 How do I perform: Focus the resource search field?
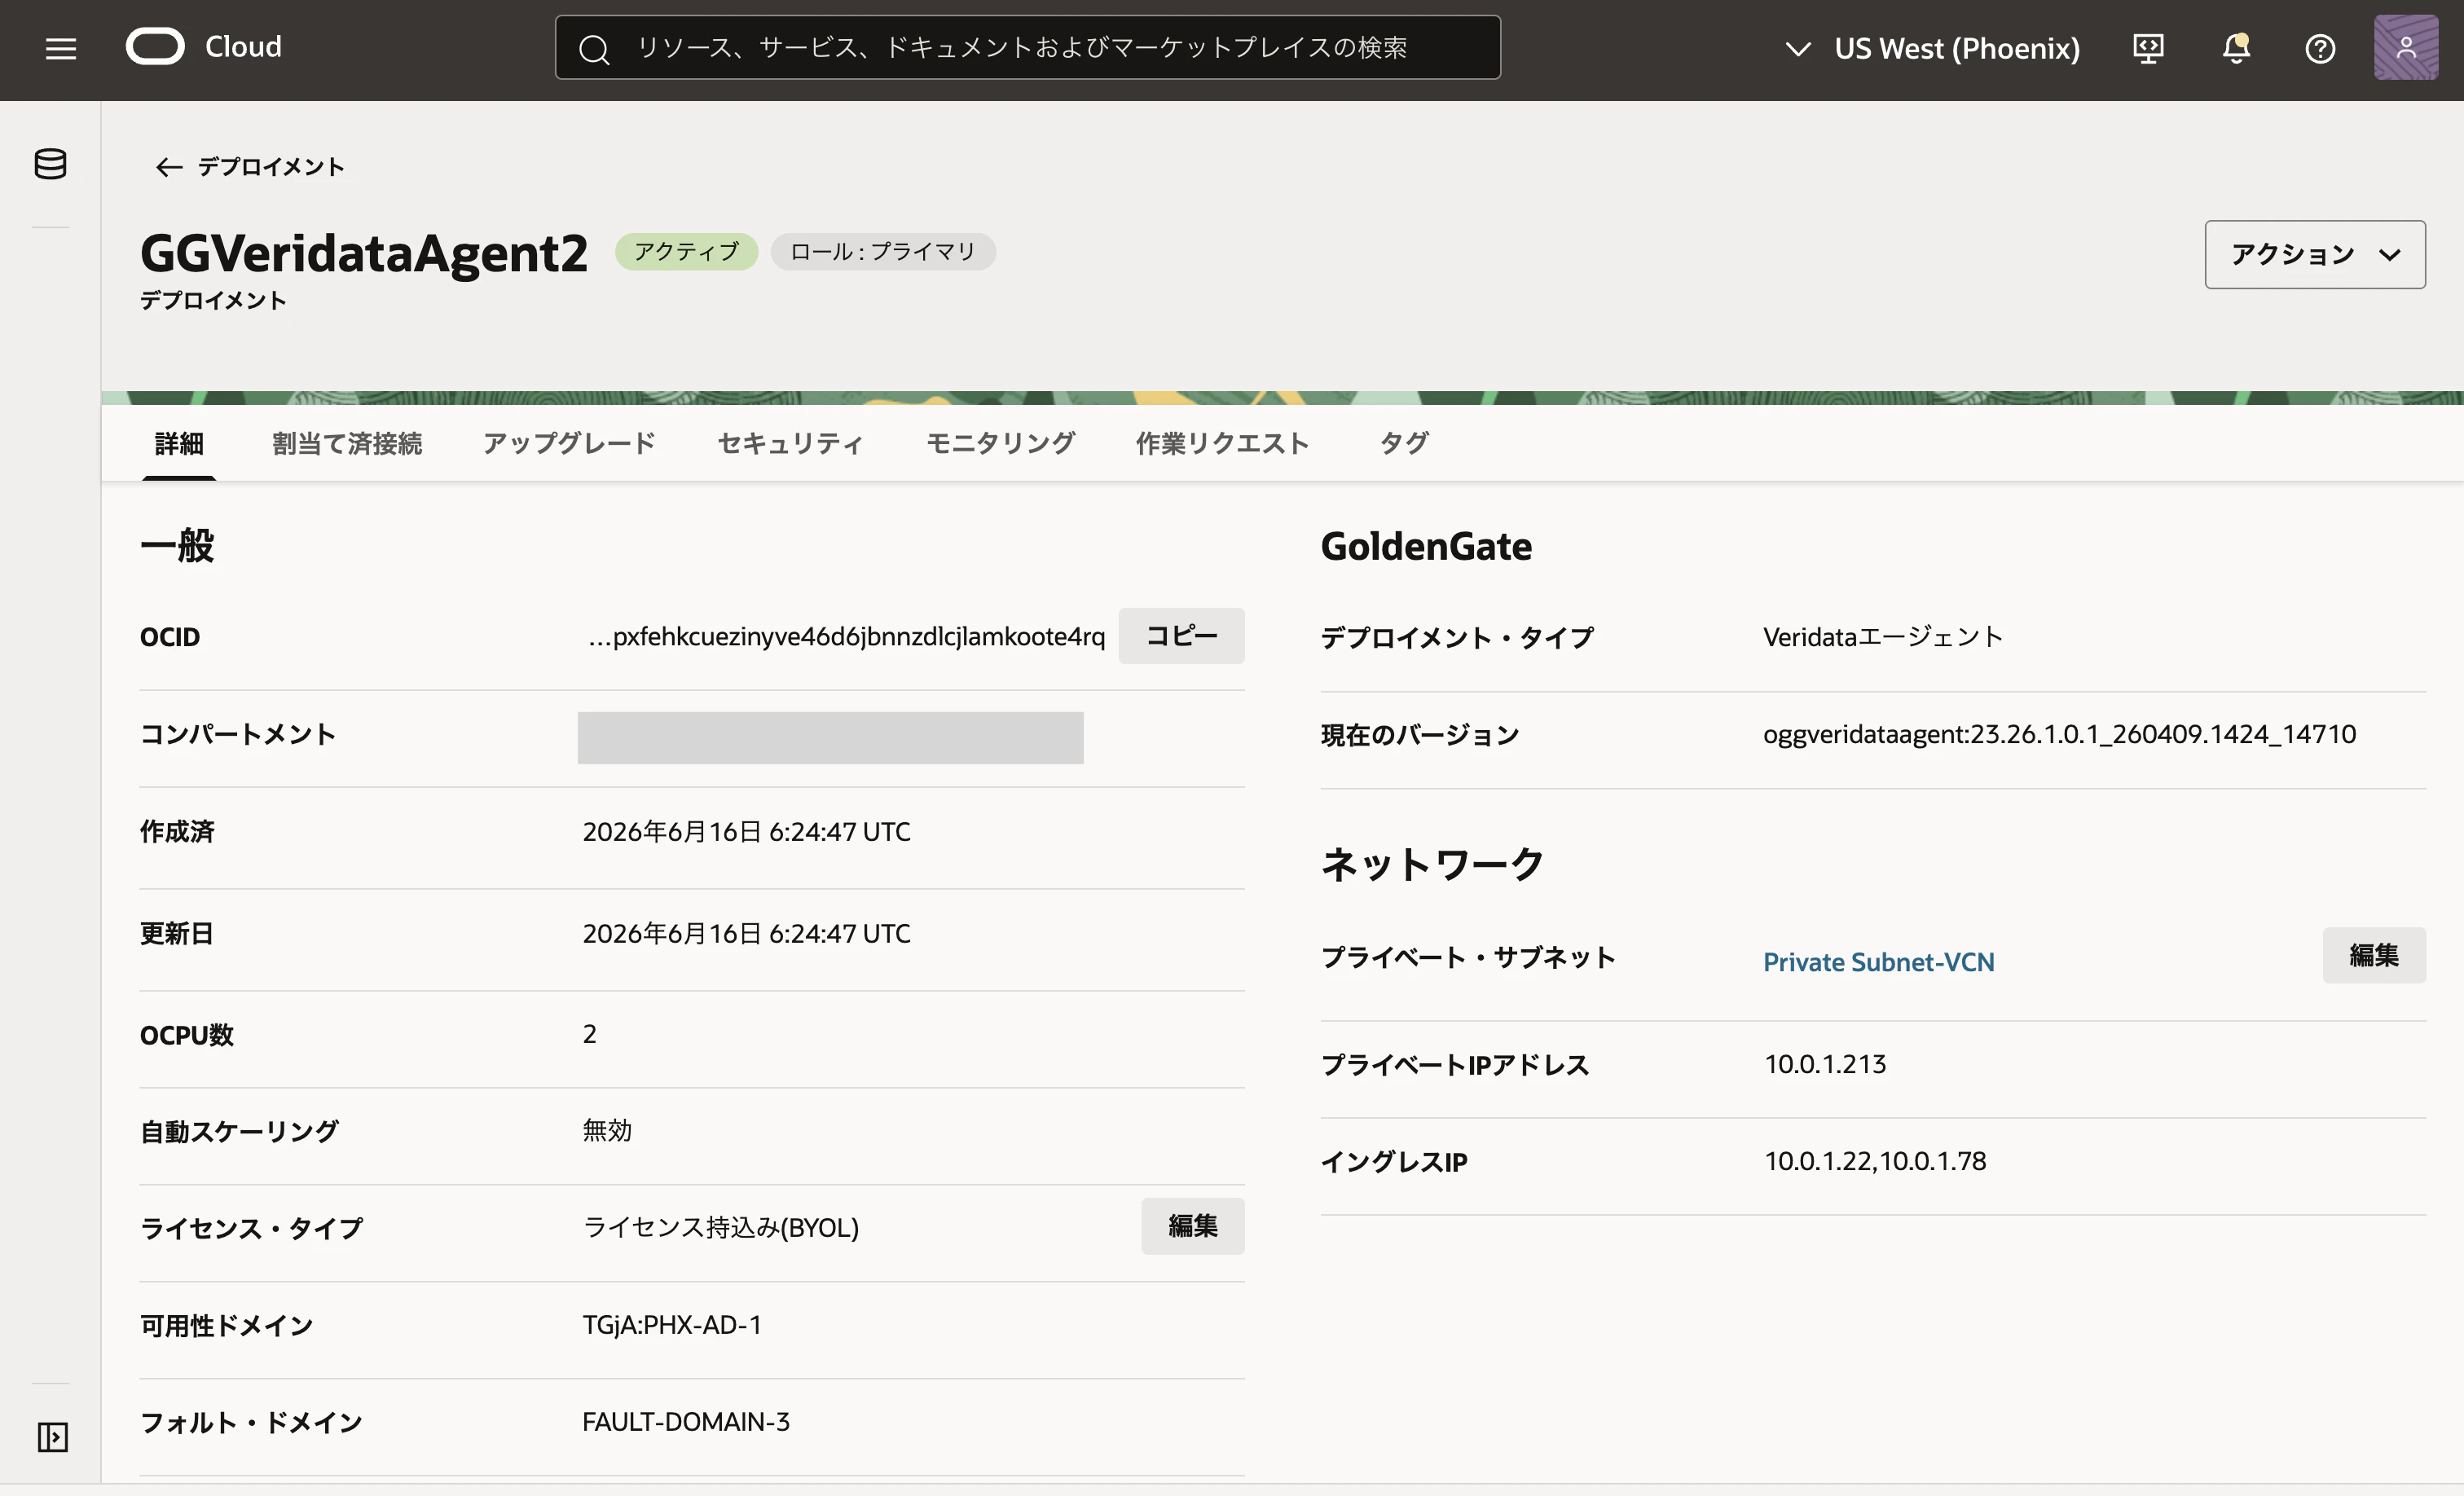(x=1027, y=47)
